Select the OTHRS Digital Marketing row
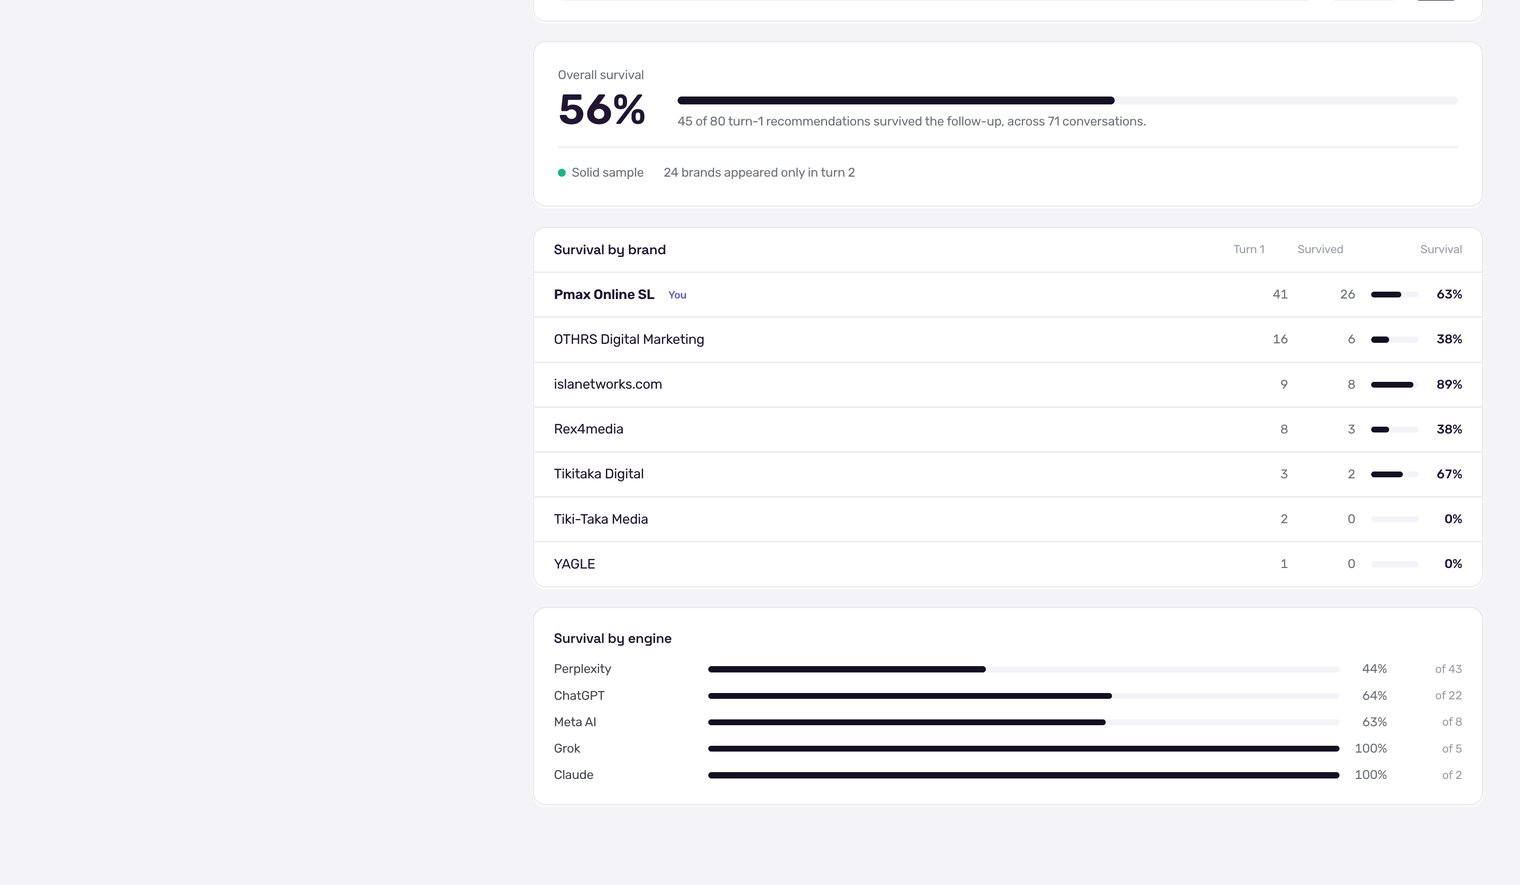1520x885 pixels. point(1008,340)
